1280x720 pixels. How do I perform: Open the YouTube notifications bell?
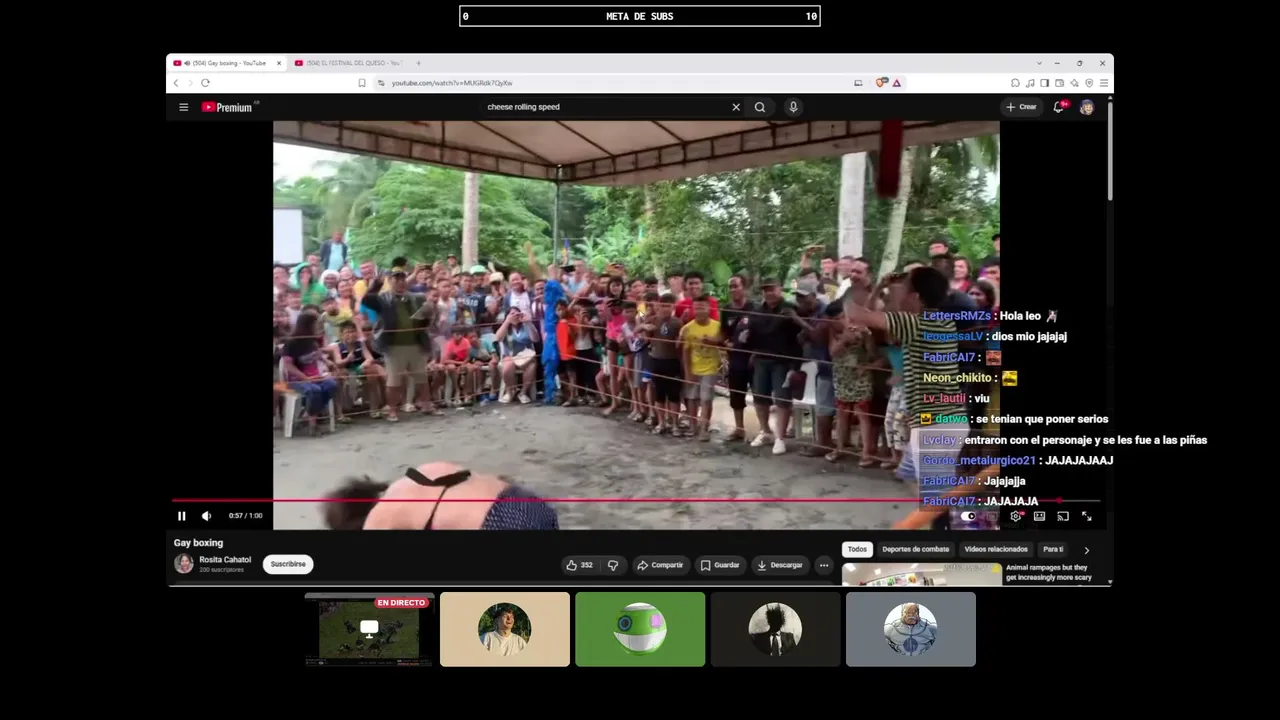[x=1058, y=107]
